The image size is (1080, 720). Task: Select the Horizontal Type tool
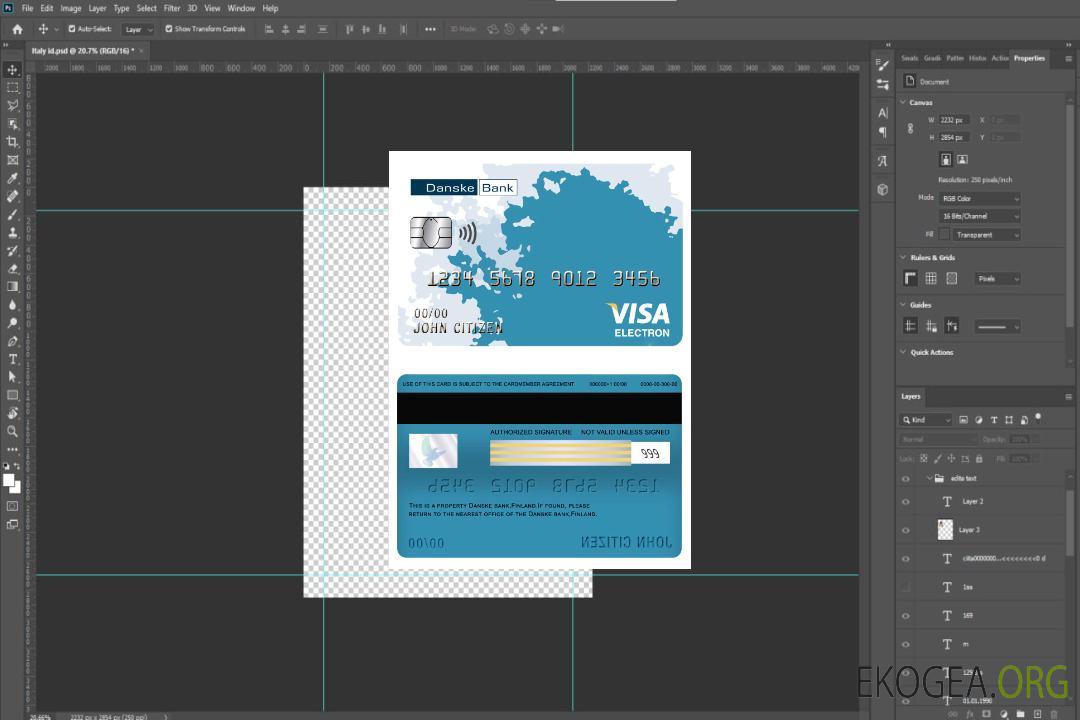pyautogui.click(x=12, y=359)
